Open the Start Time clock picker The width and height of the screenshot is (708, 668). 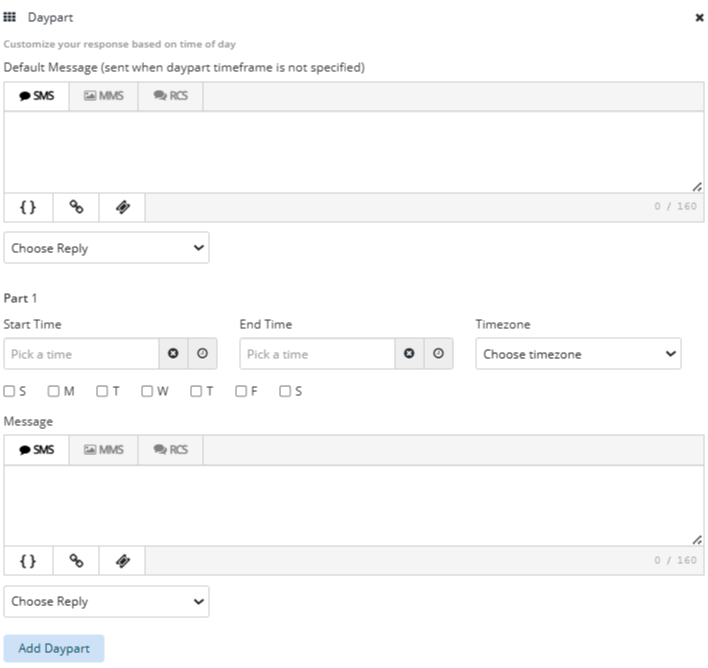click(202, 354)
